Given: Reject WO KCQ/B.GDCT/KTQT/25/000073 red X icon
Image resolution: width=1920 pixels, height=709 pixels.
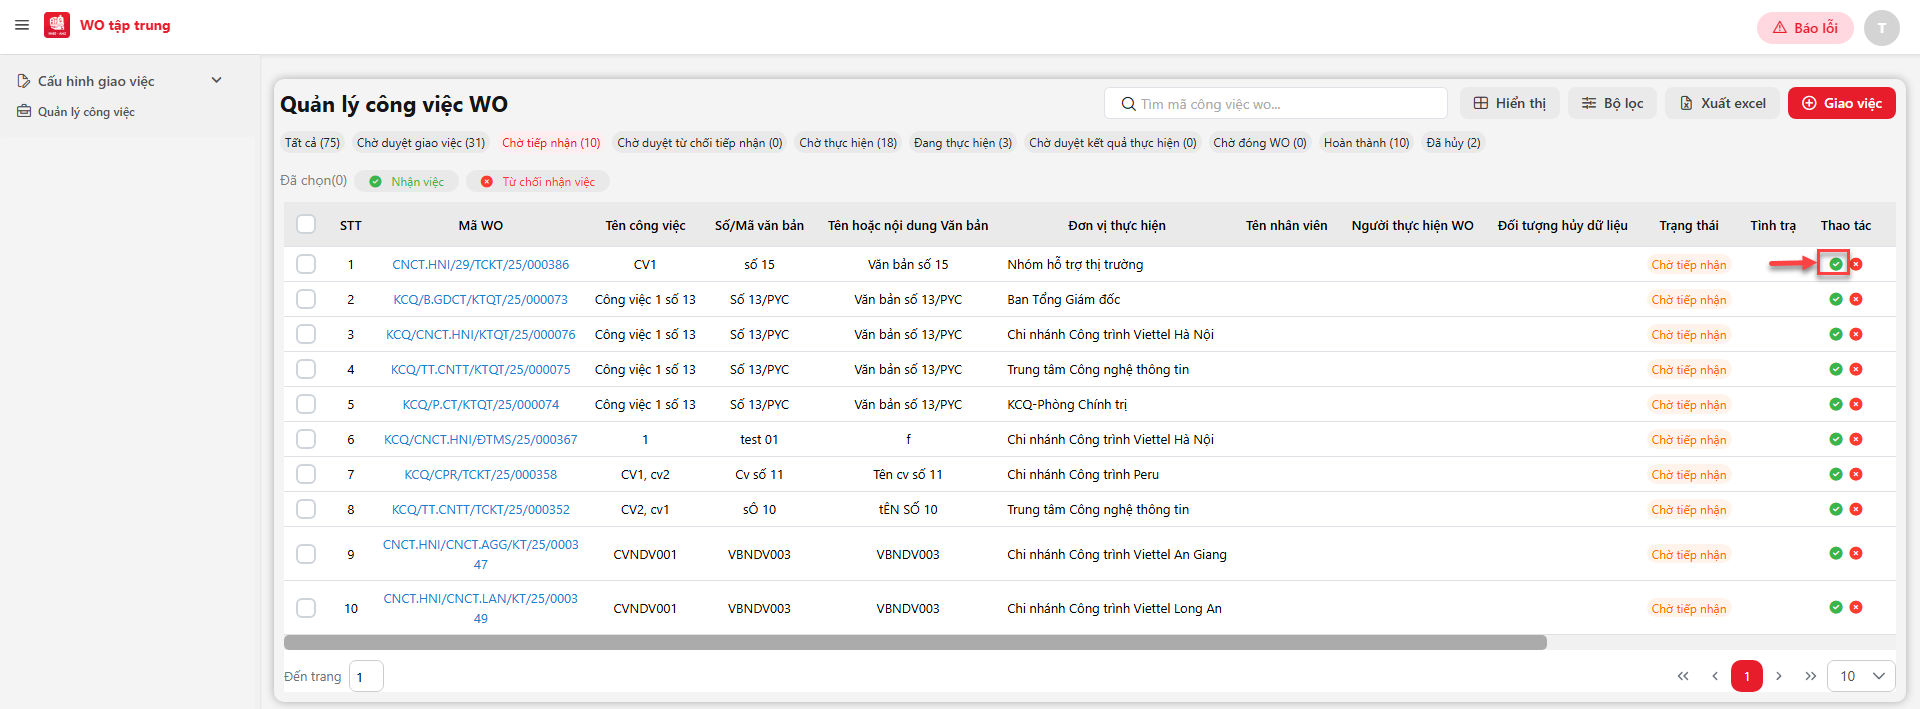Looking at the screenshot, I should click(1856, 299).
